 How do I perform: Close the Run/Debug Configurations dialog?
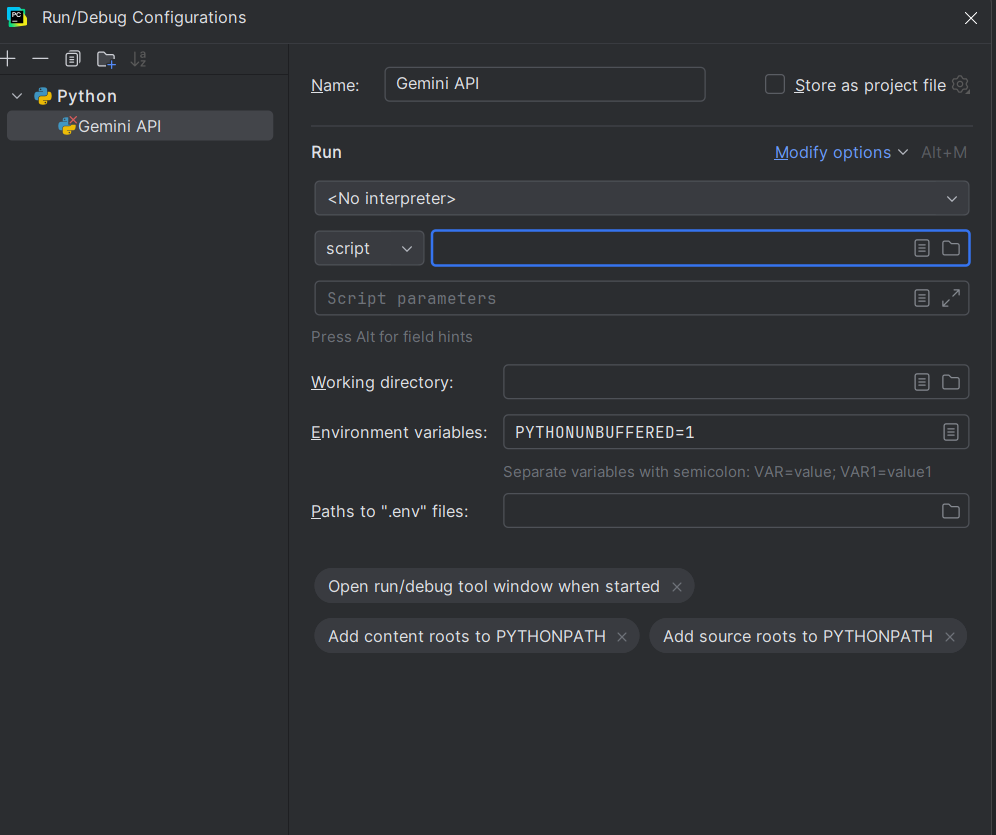click(971, 18)
